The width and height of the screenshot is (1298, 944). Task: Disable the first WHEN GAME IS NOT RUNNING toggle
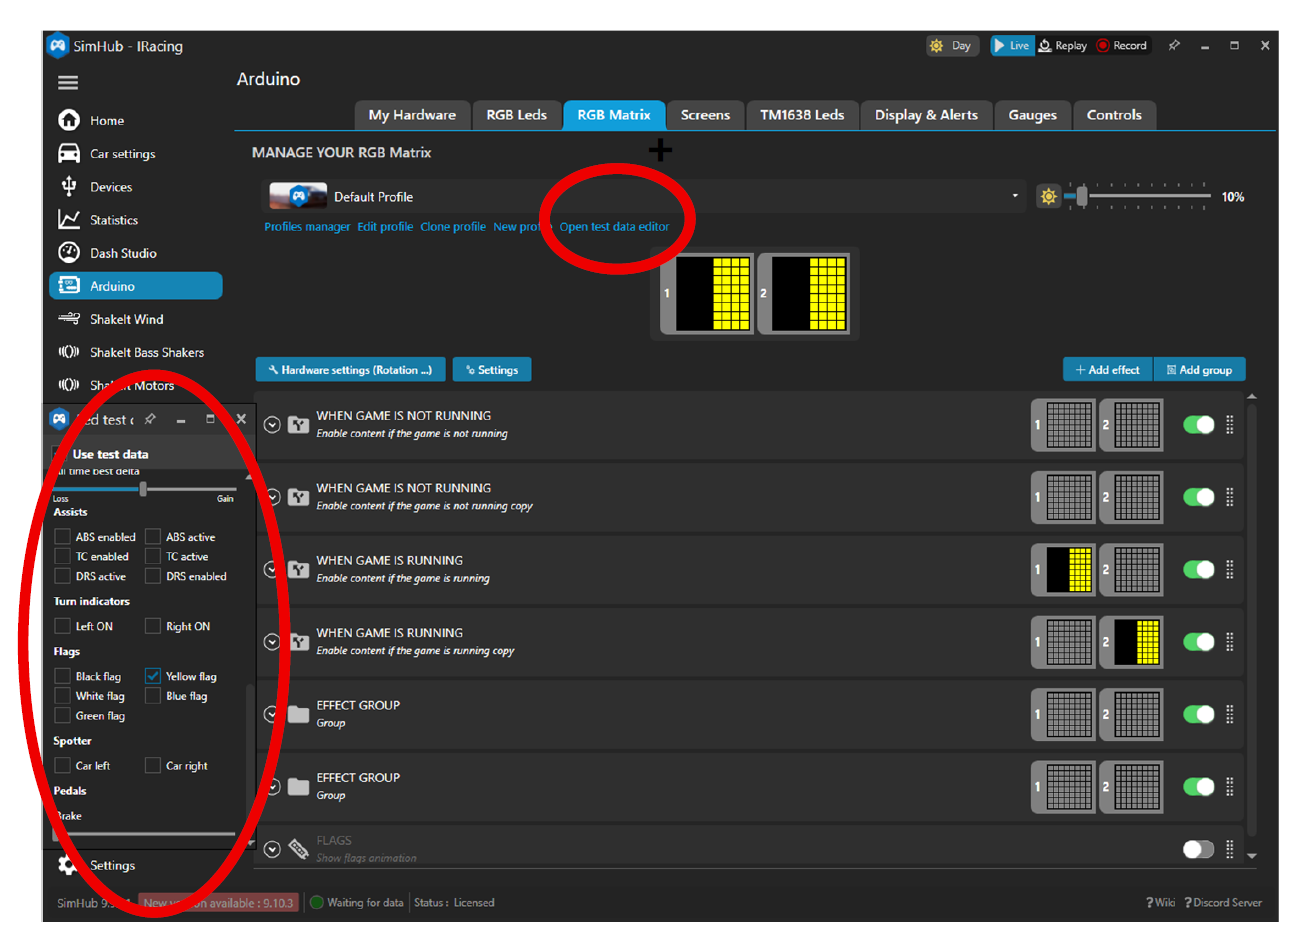point(1198,425)
